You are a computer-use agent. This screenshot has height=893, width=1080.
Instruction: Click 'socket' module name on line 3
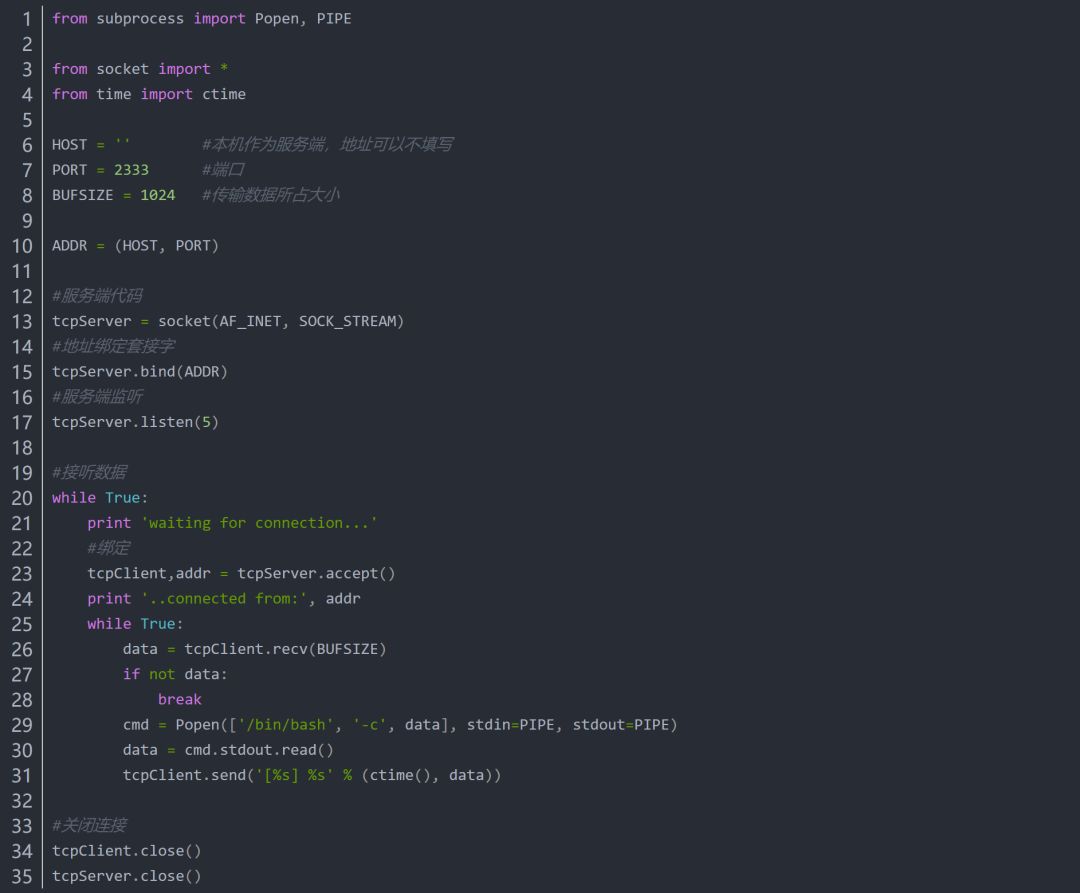tap(123, 69)
